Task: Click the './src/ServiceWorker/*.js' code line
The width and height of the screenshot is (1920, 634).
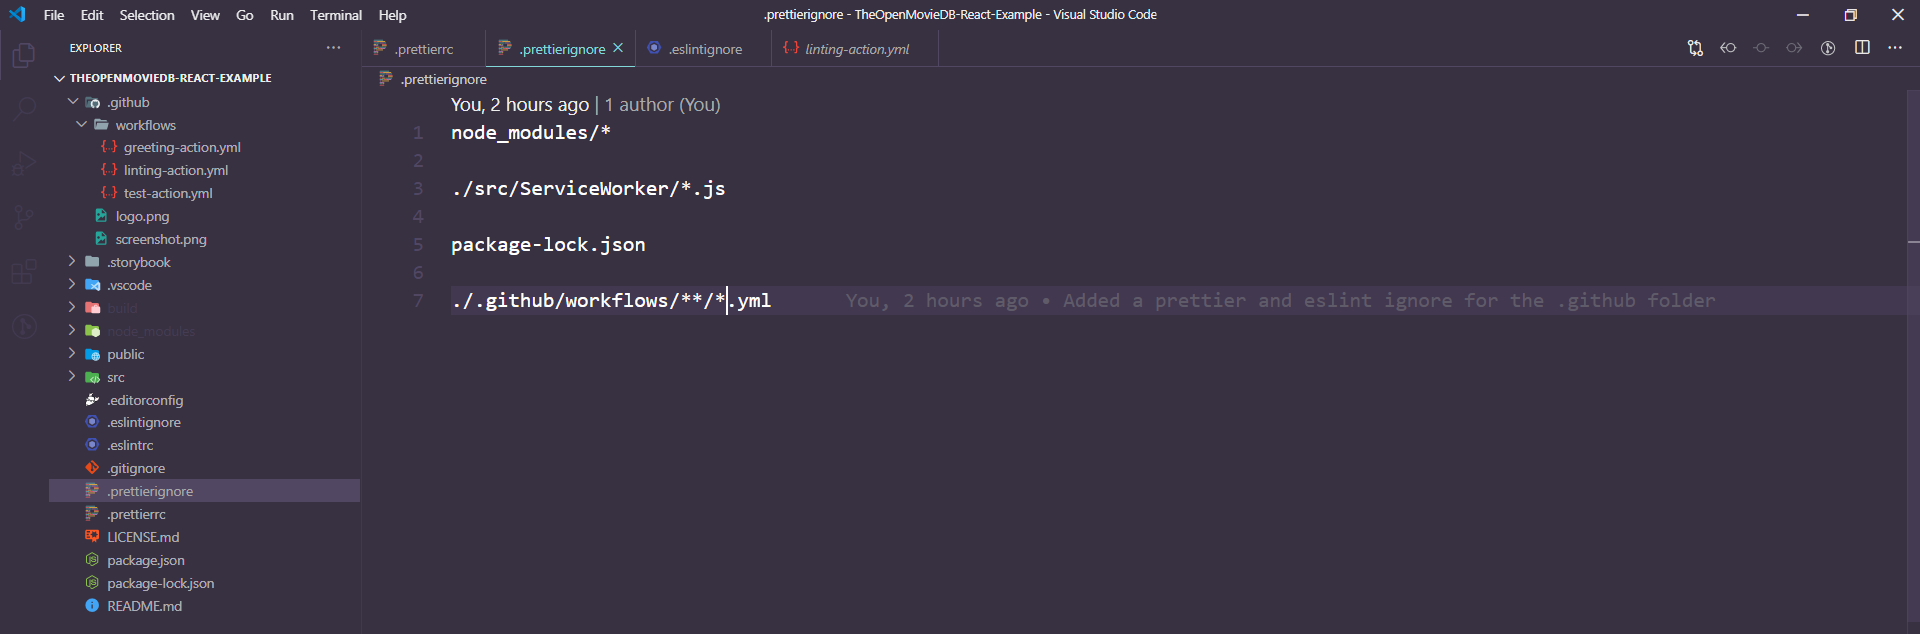Action: pos(588,189)
